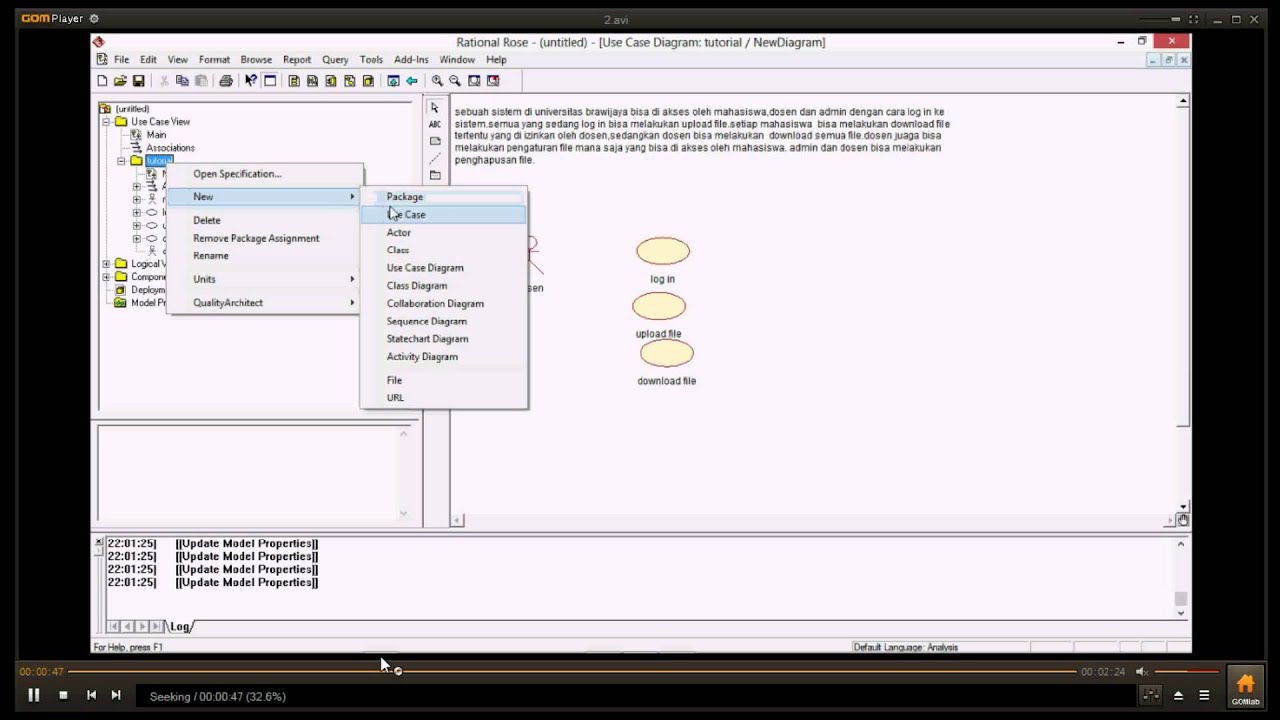Undo fit in window icon
The width and height of the screenshot is (1280, 720).
pos(493,81)
